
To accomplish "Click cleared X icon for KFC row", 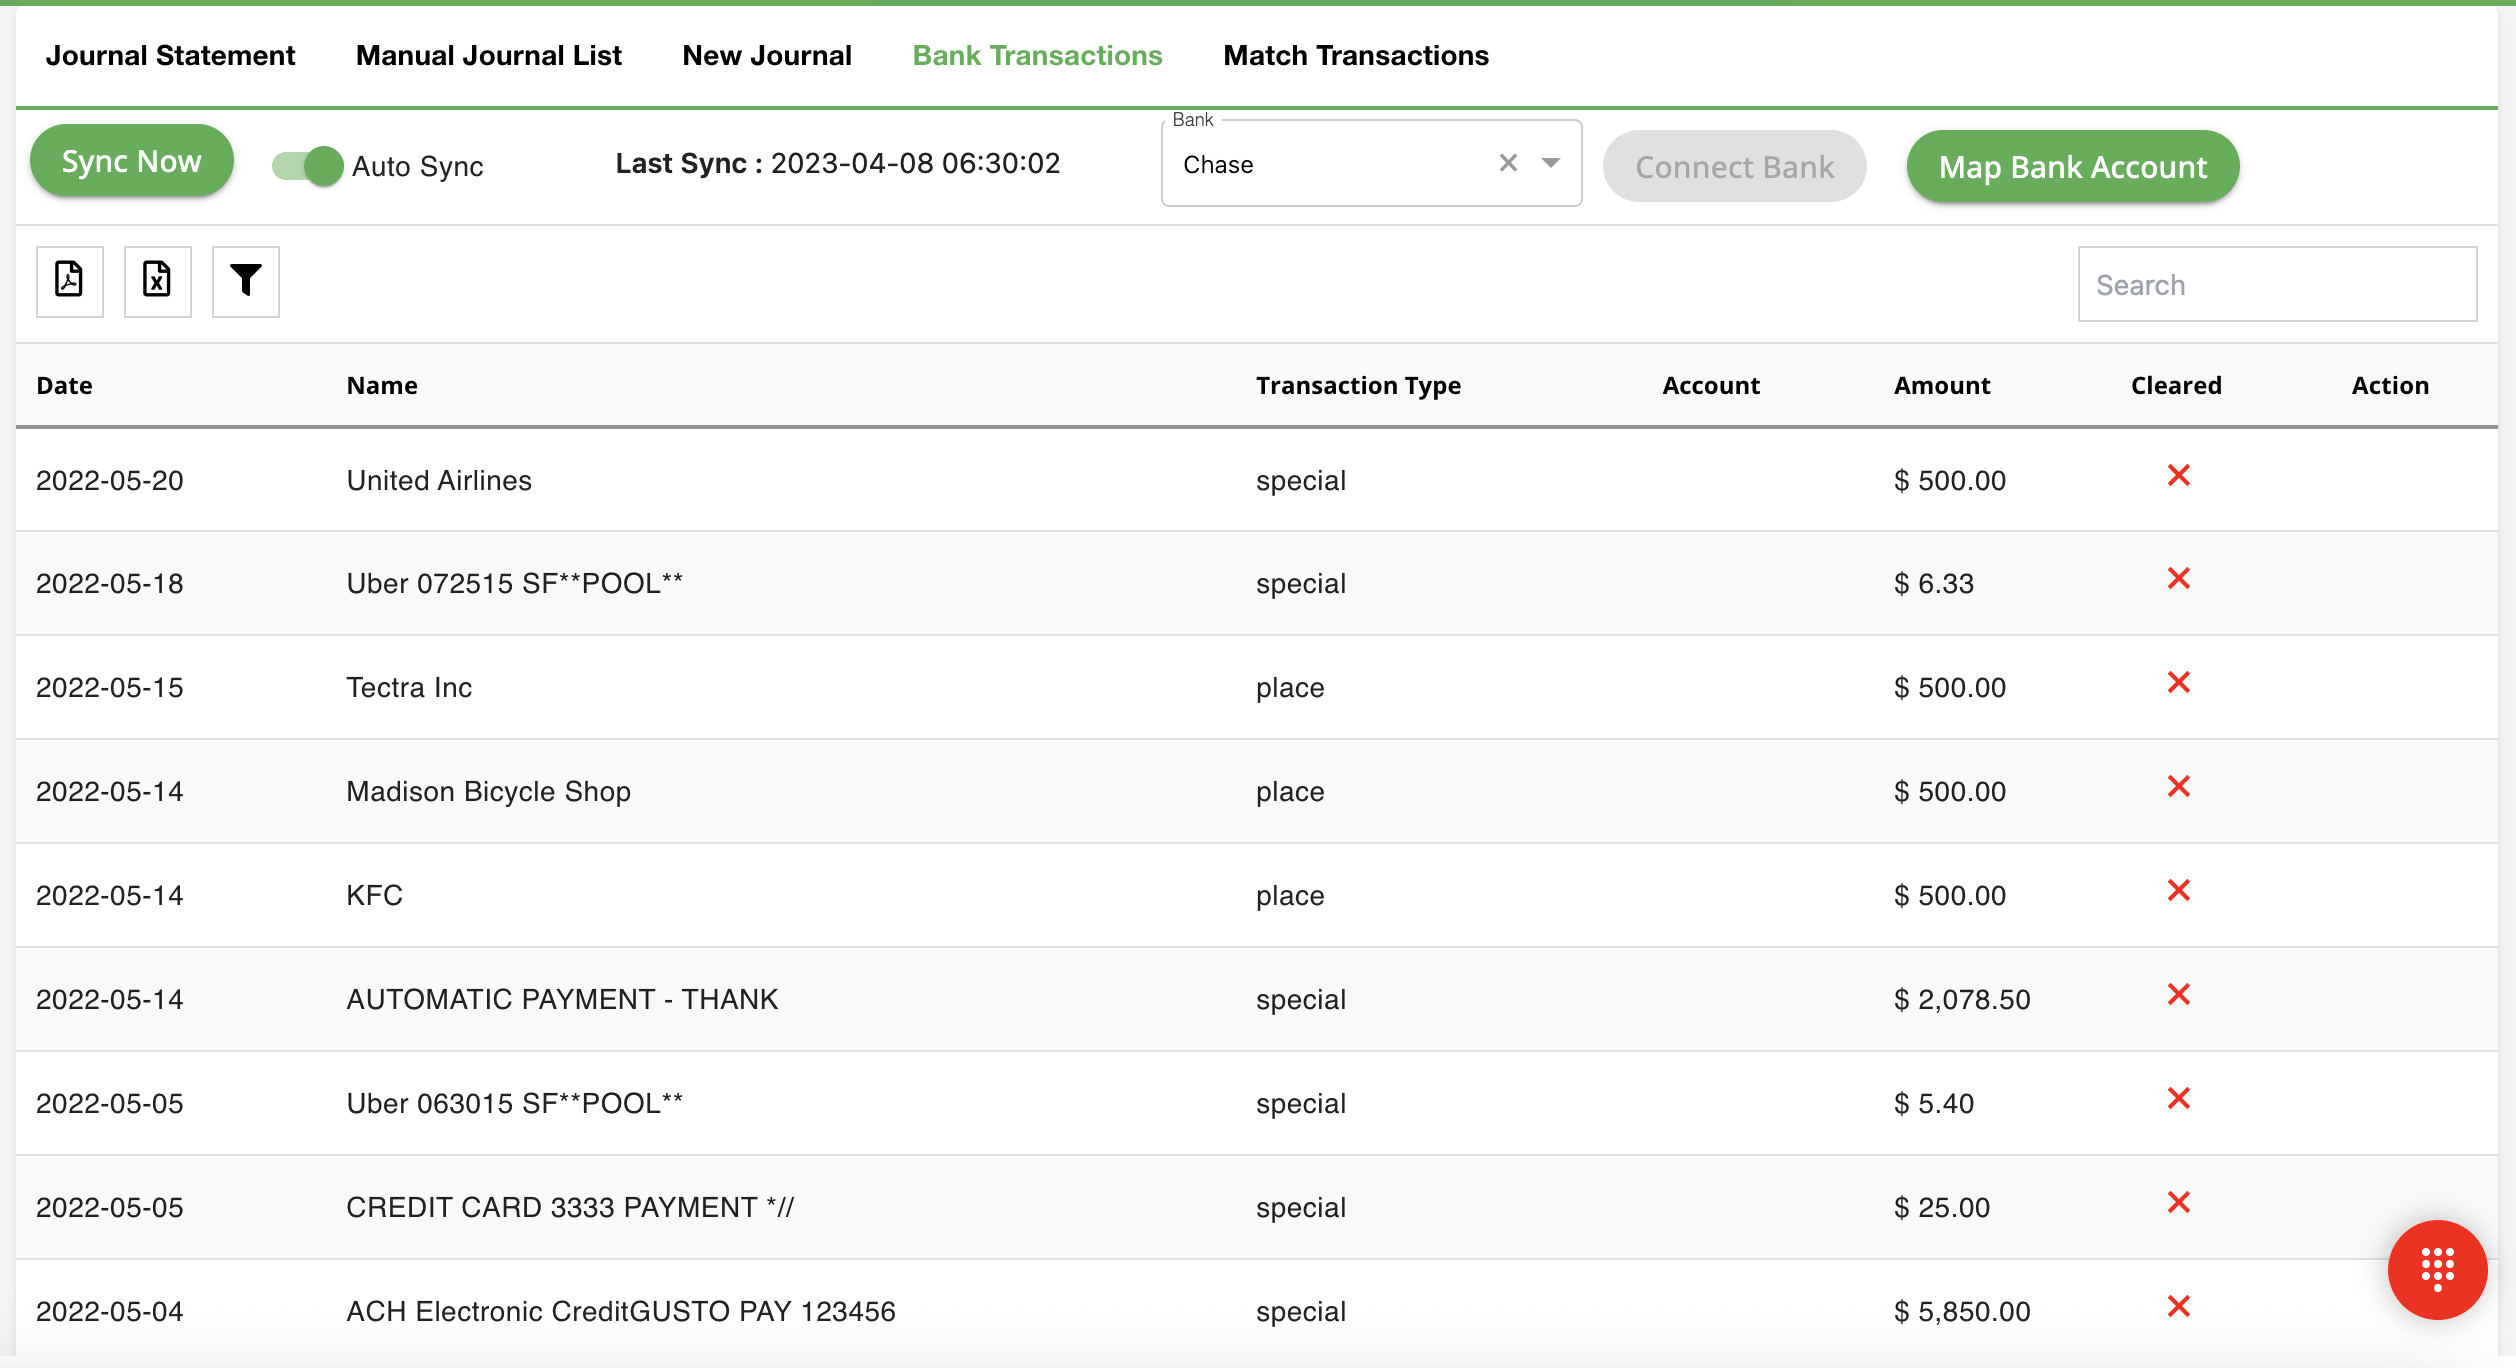I will point(2178,891).
